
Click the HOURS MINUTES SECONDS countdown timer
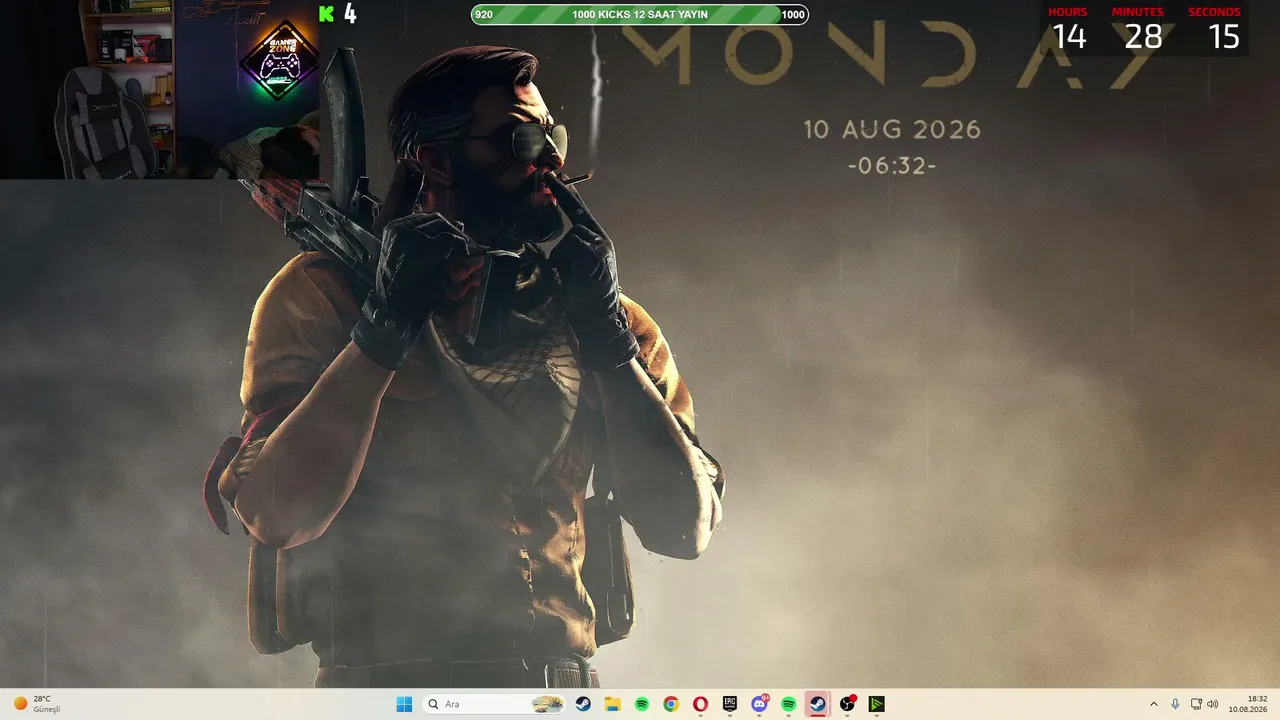pos(1144,29)
